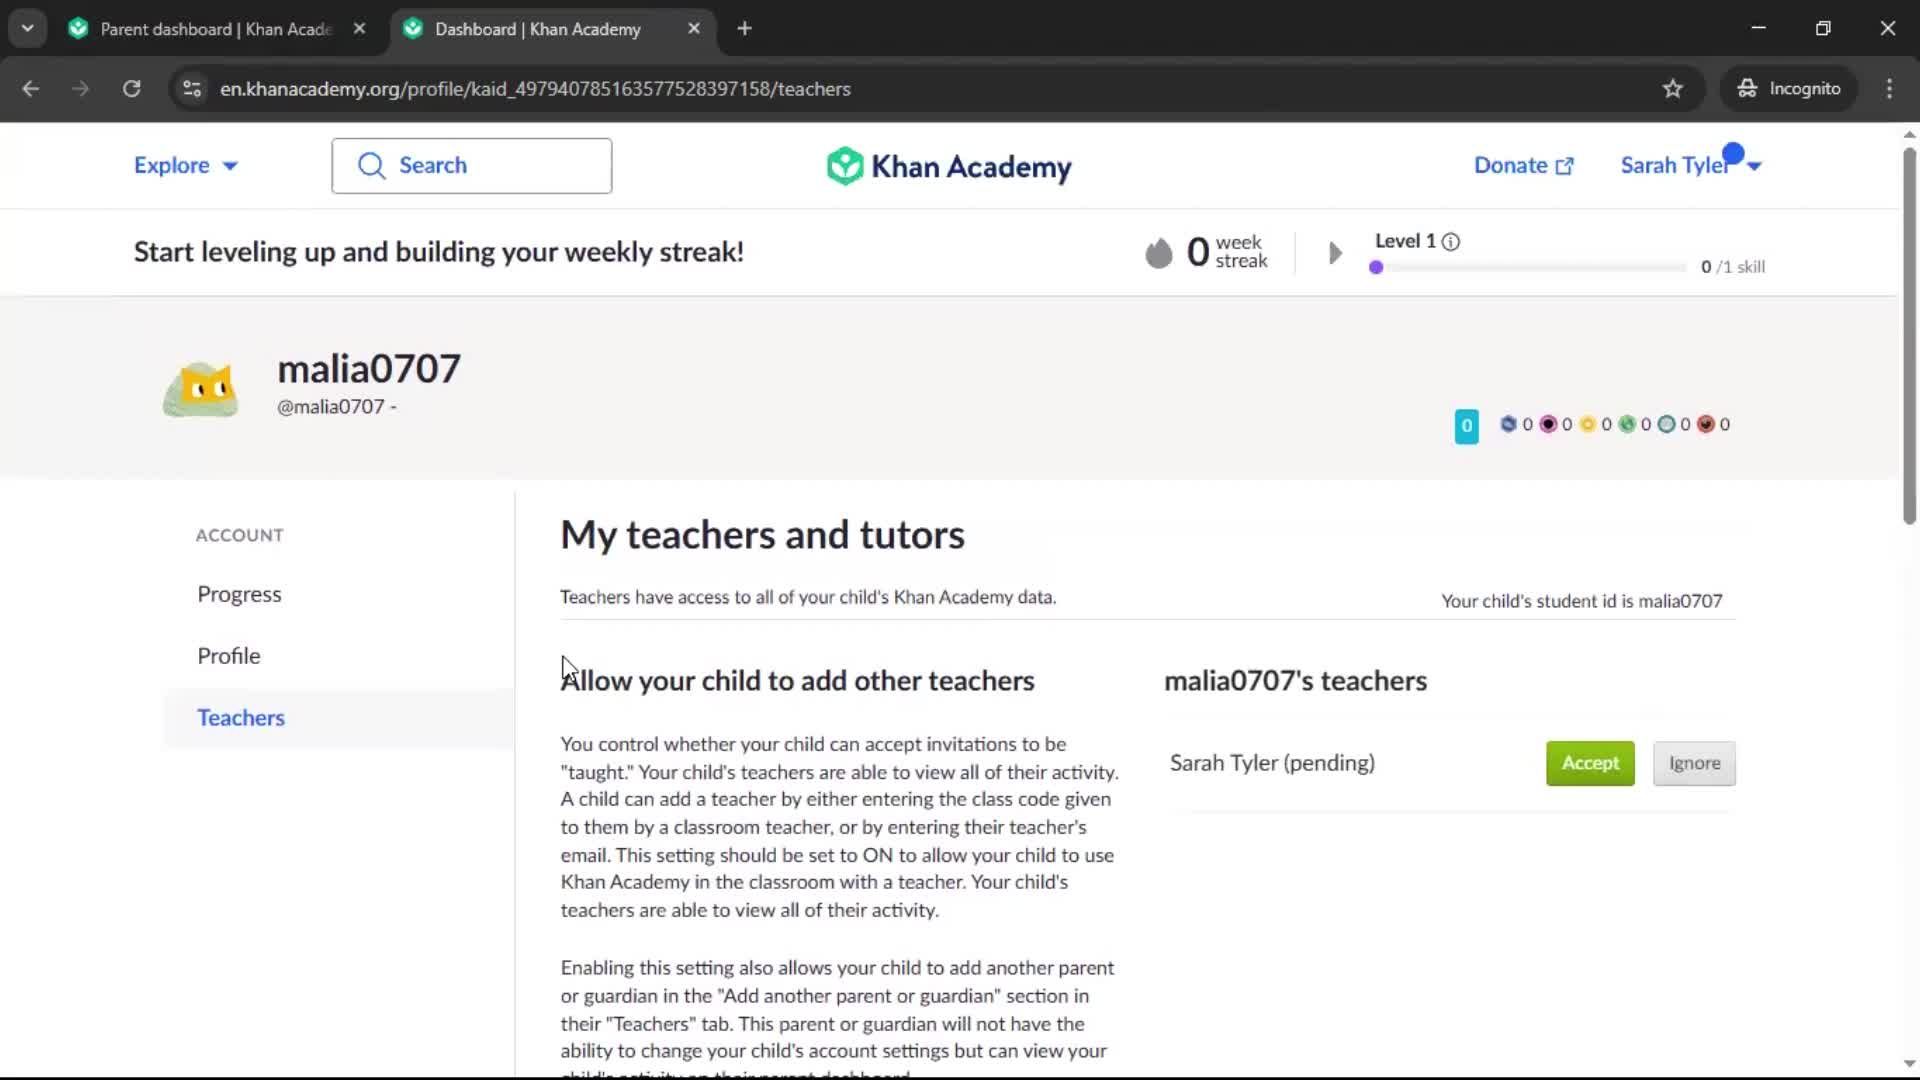1920x1080 pixels.
Task: Open the Chrome three-dot menu
Action: click(1889, 89)
